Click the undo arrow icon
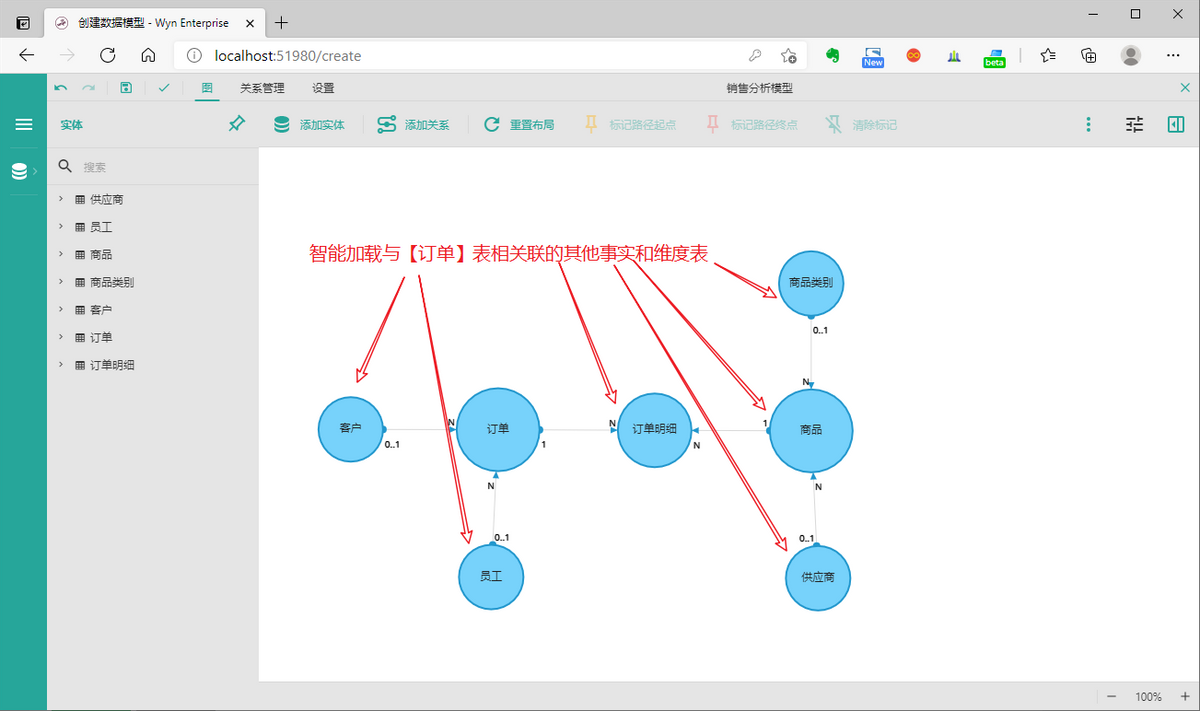This screenshot has height=711, width=1200. (x=62, y=88)
